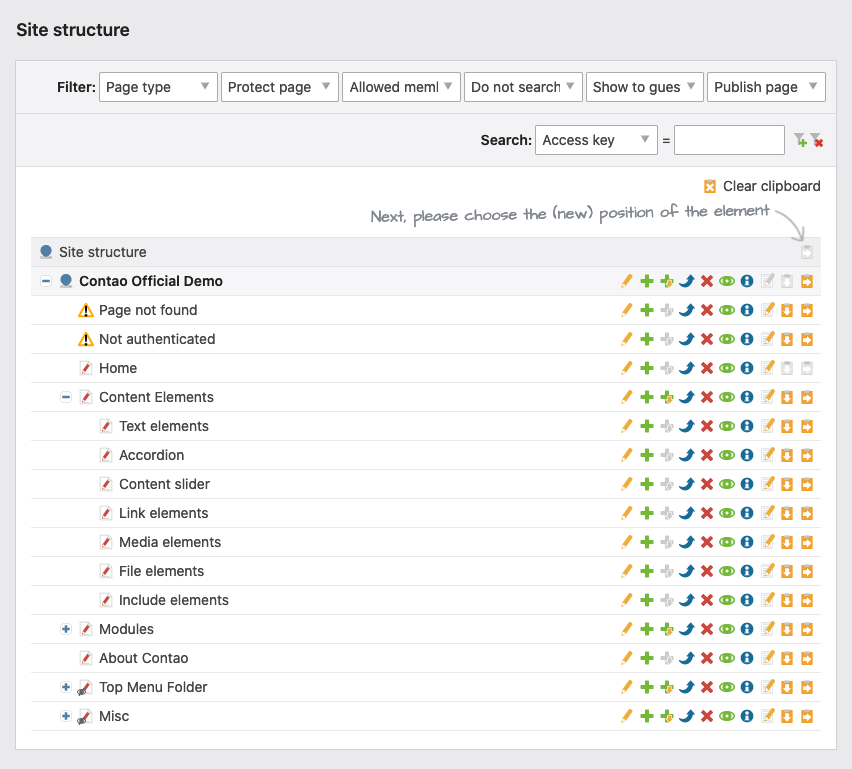The width and height of the screenshot is (852, 769).
Task: Show info for the Misc page
Action: click(747, 716)
